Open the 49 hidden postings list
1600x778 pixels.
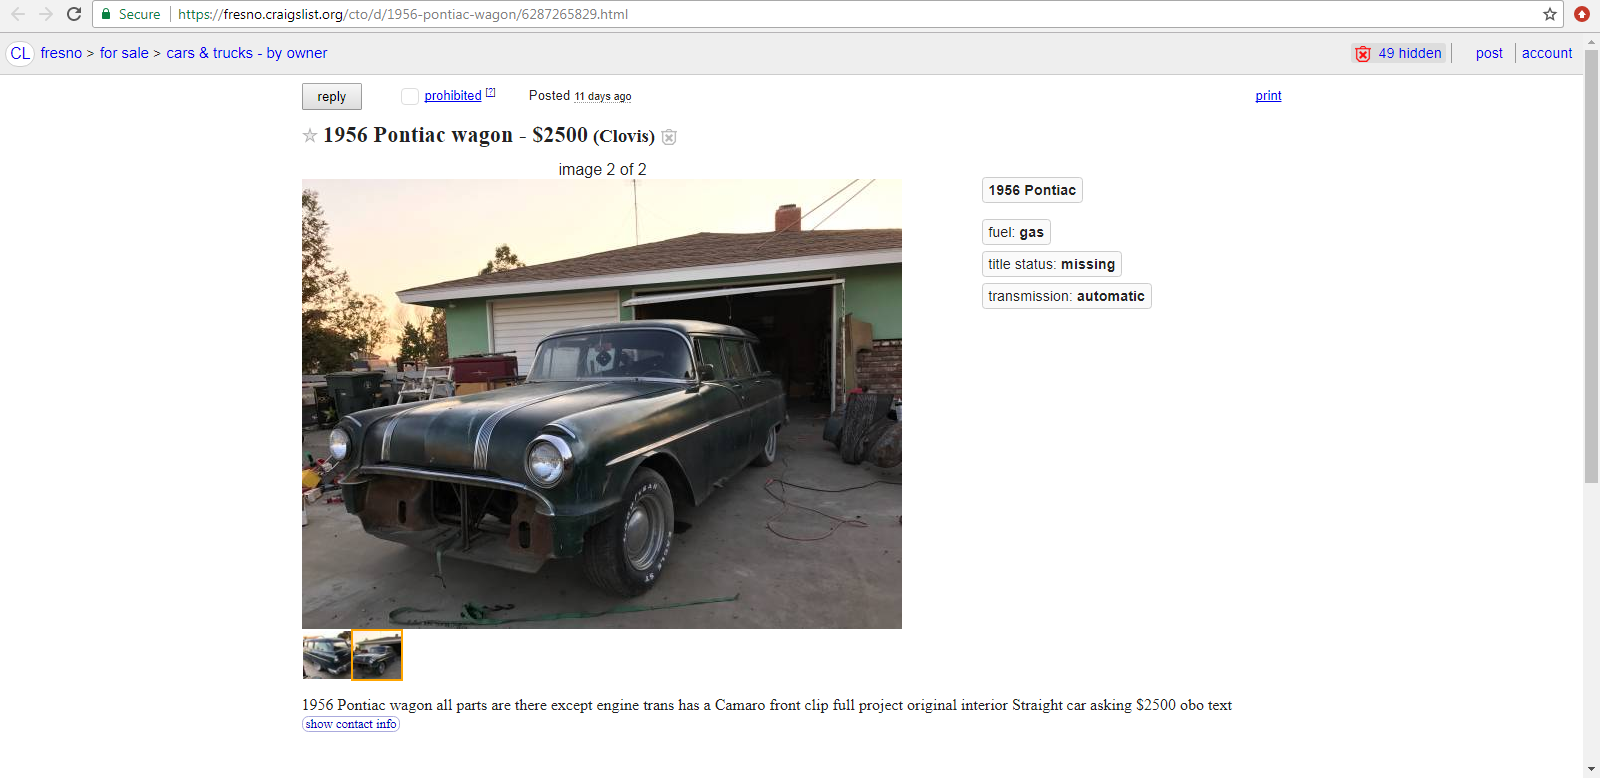[x=1399, y=53]
